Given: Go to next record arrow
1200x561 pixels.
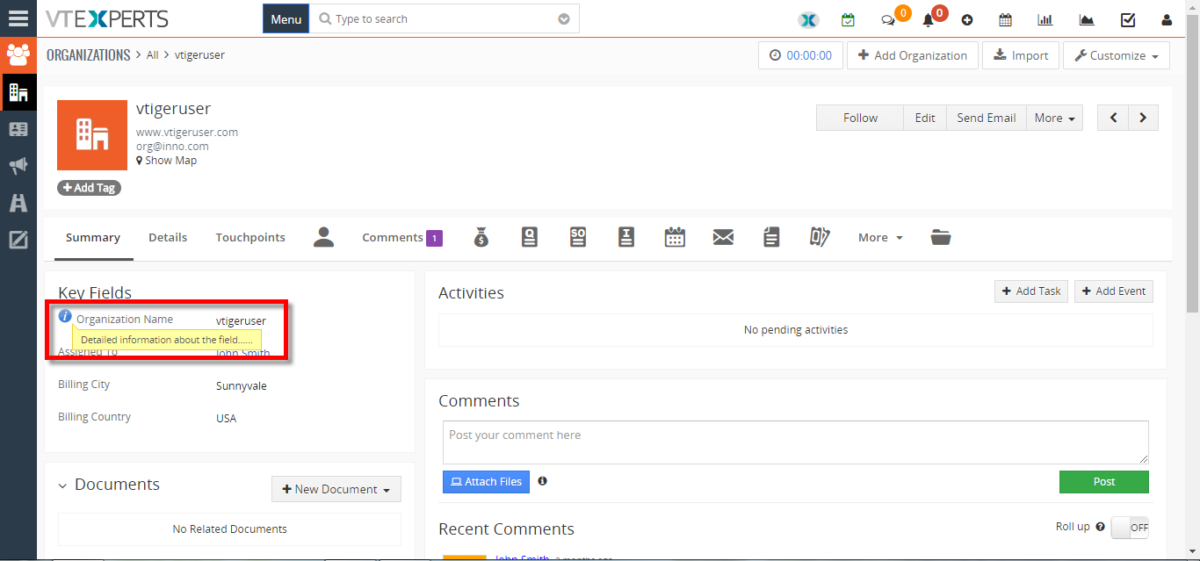Looking at the screenshot, I should (x=1144, y=118).
